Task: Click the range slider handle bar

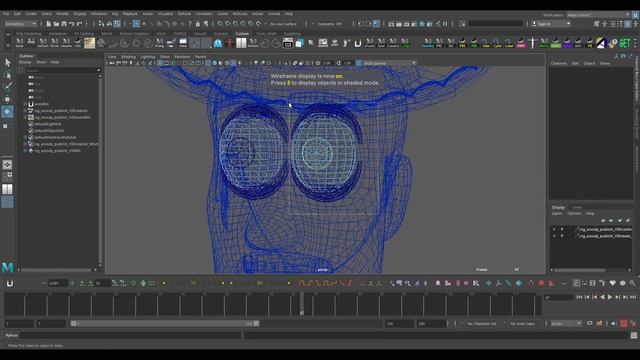Action: 164,324
